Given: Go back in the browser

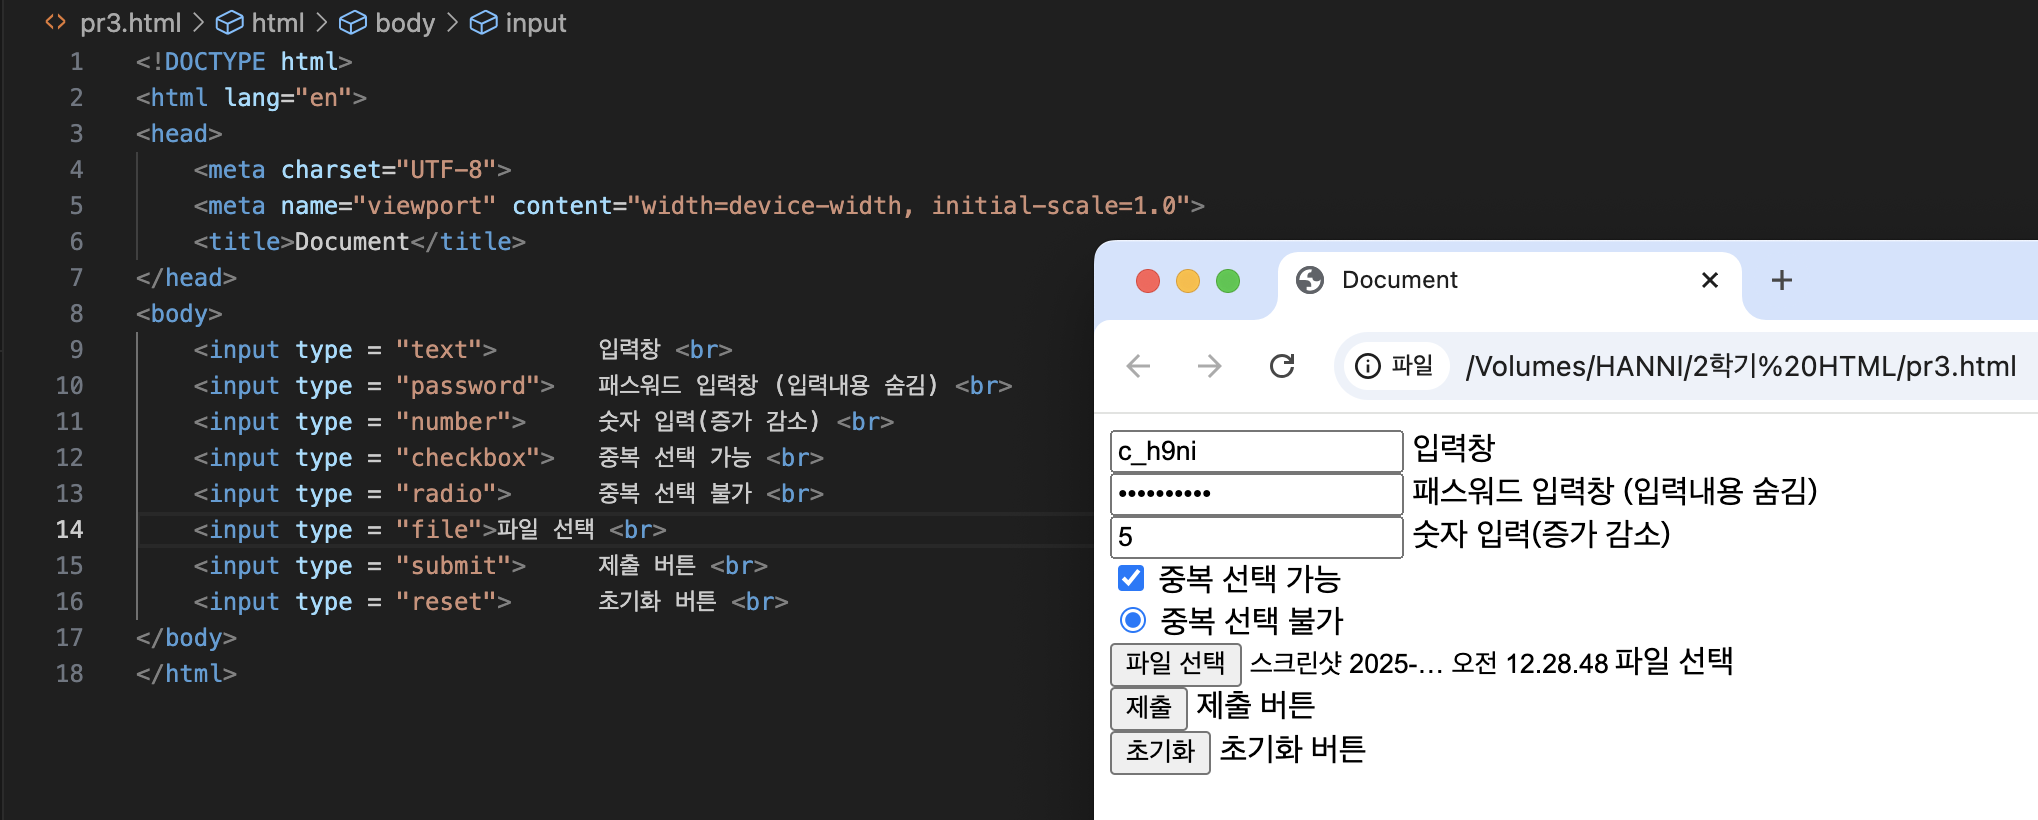Looking at the screenshot, I should pos(1139,366).
